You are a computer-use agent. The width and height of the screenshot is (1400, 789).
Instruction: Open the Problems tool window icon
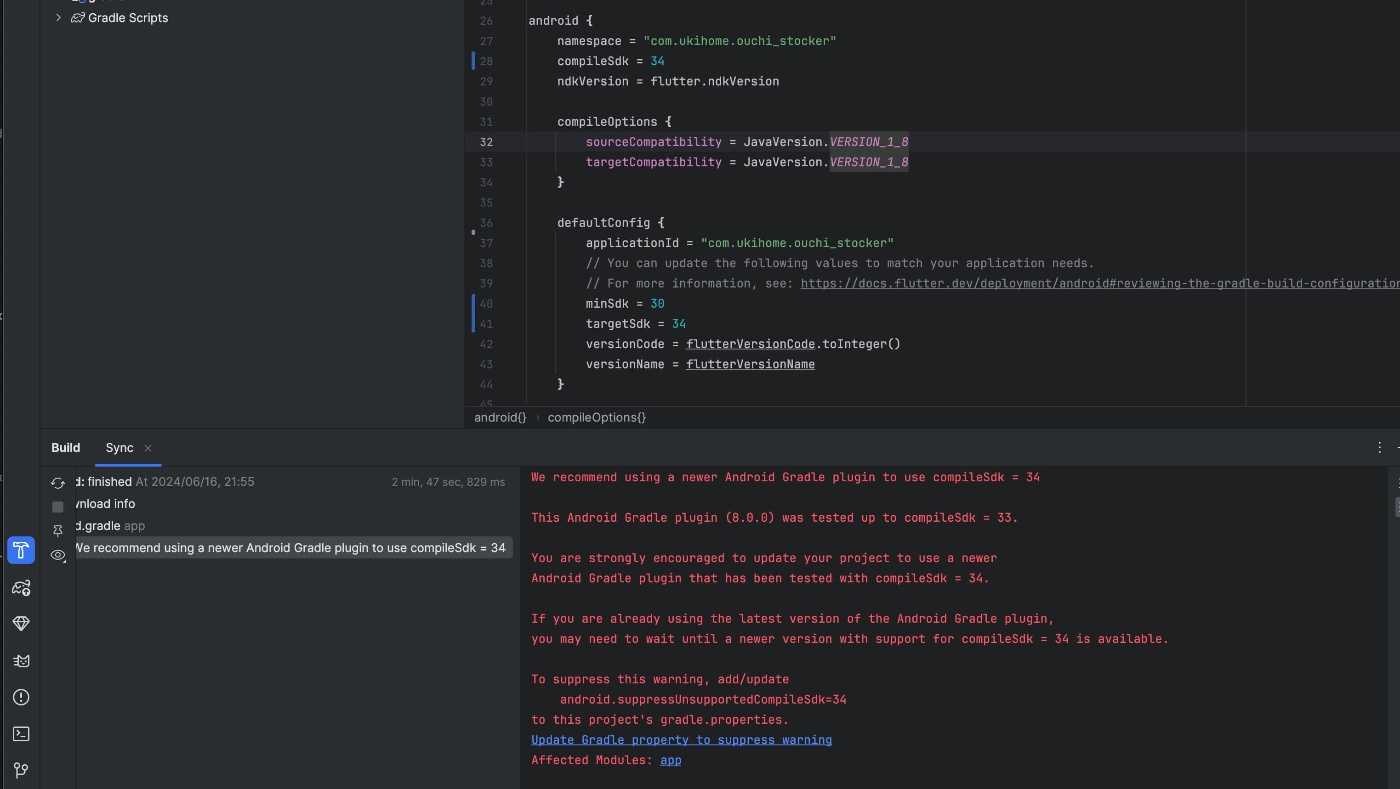pos(21,697)
